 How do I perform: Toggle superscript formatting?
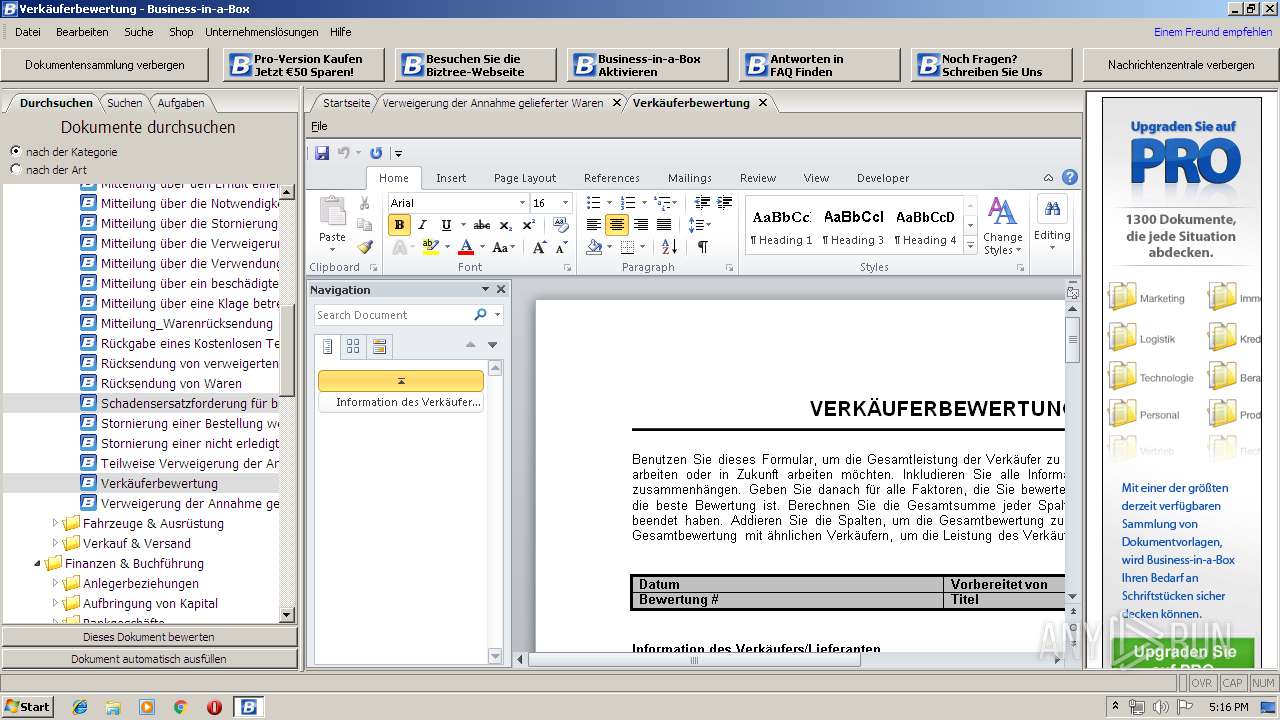526,225
